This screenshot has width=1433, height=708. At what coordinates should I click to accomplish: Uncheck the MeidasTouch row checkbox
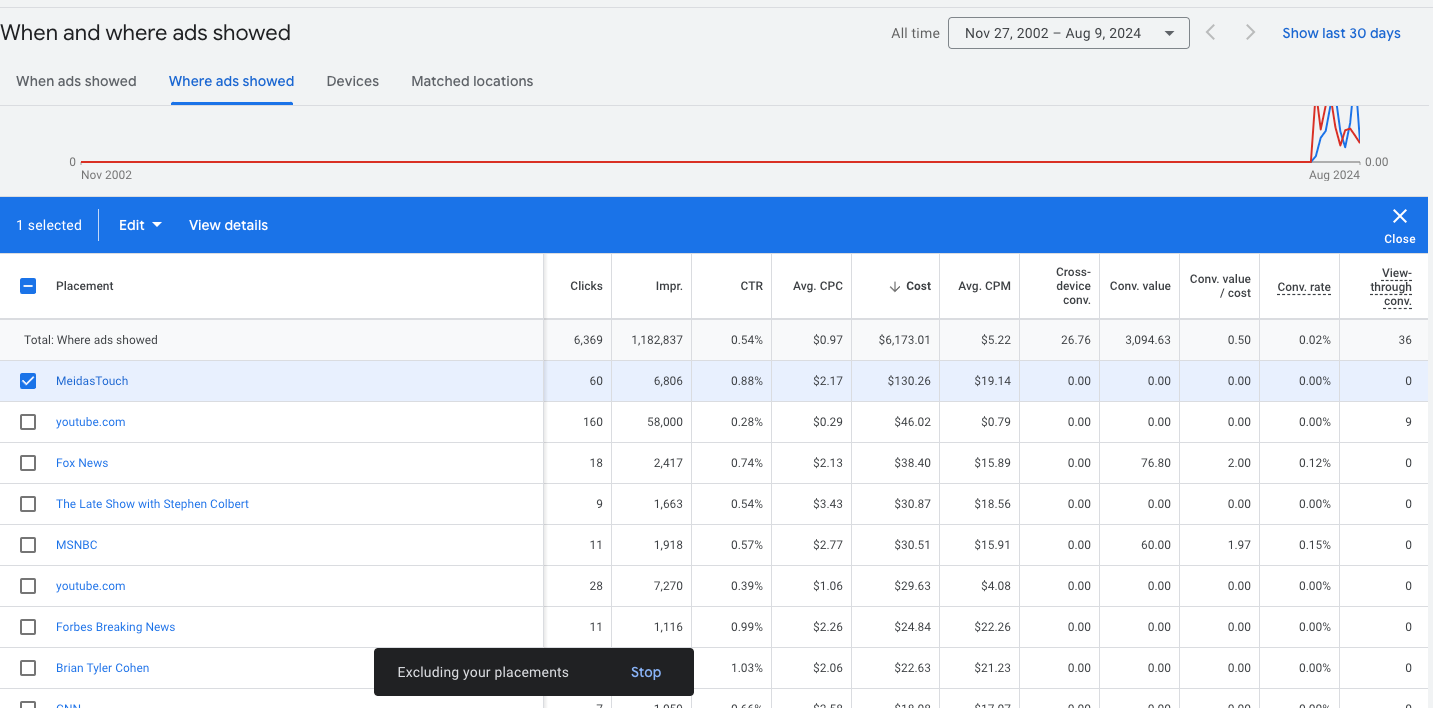point(28,381)
